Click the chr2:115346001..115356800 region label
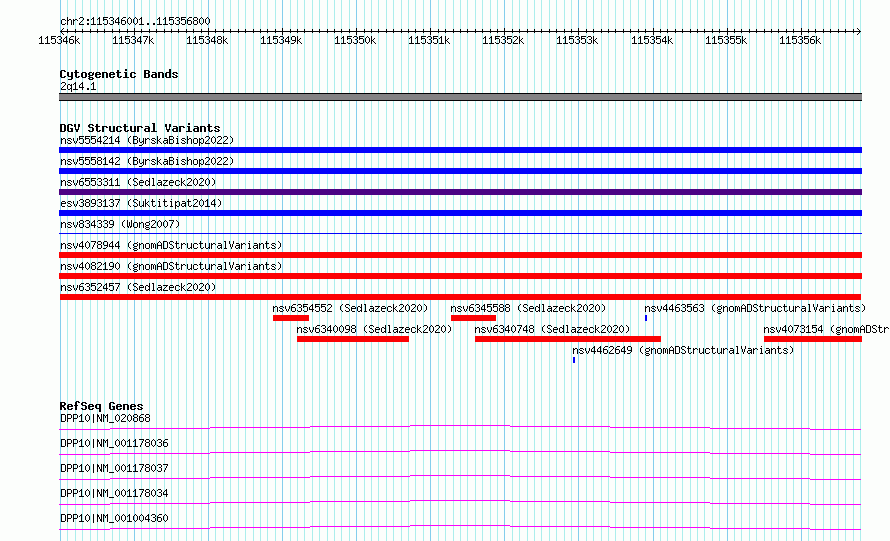This screenshot has height=541, width=890. [x=135, y=21]
